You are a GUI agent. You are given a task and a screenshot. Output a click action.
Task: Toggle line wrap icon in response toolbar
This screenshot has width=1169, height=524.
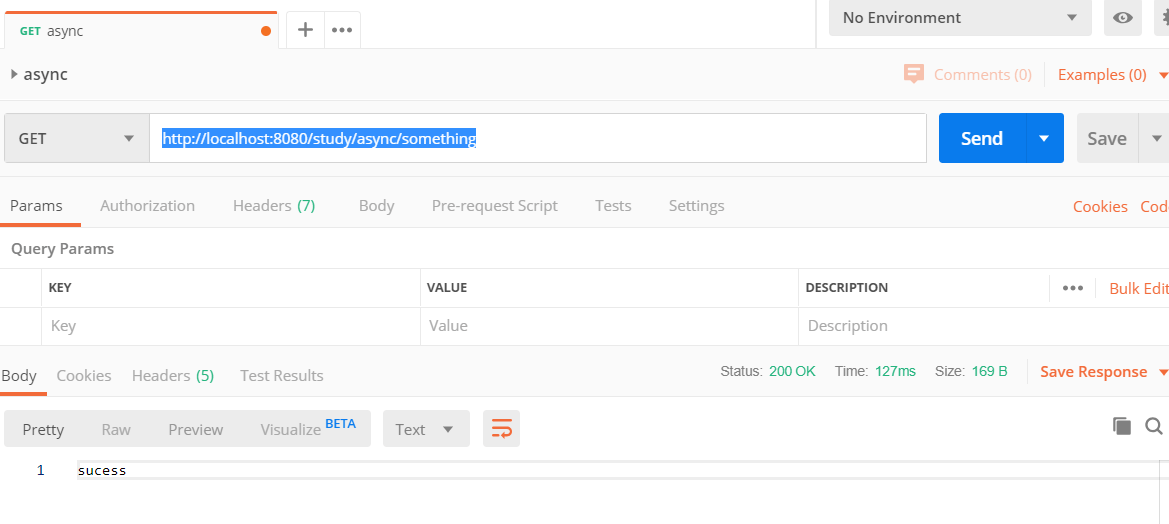(501, 429)
